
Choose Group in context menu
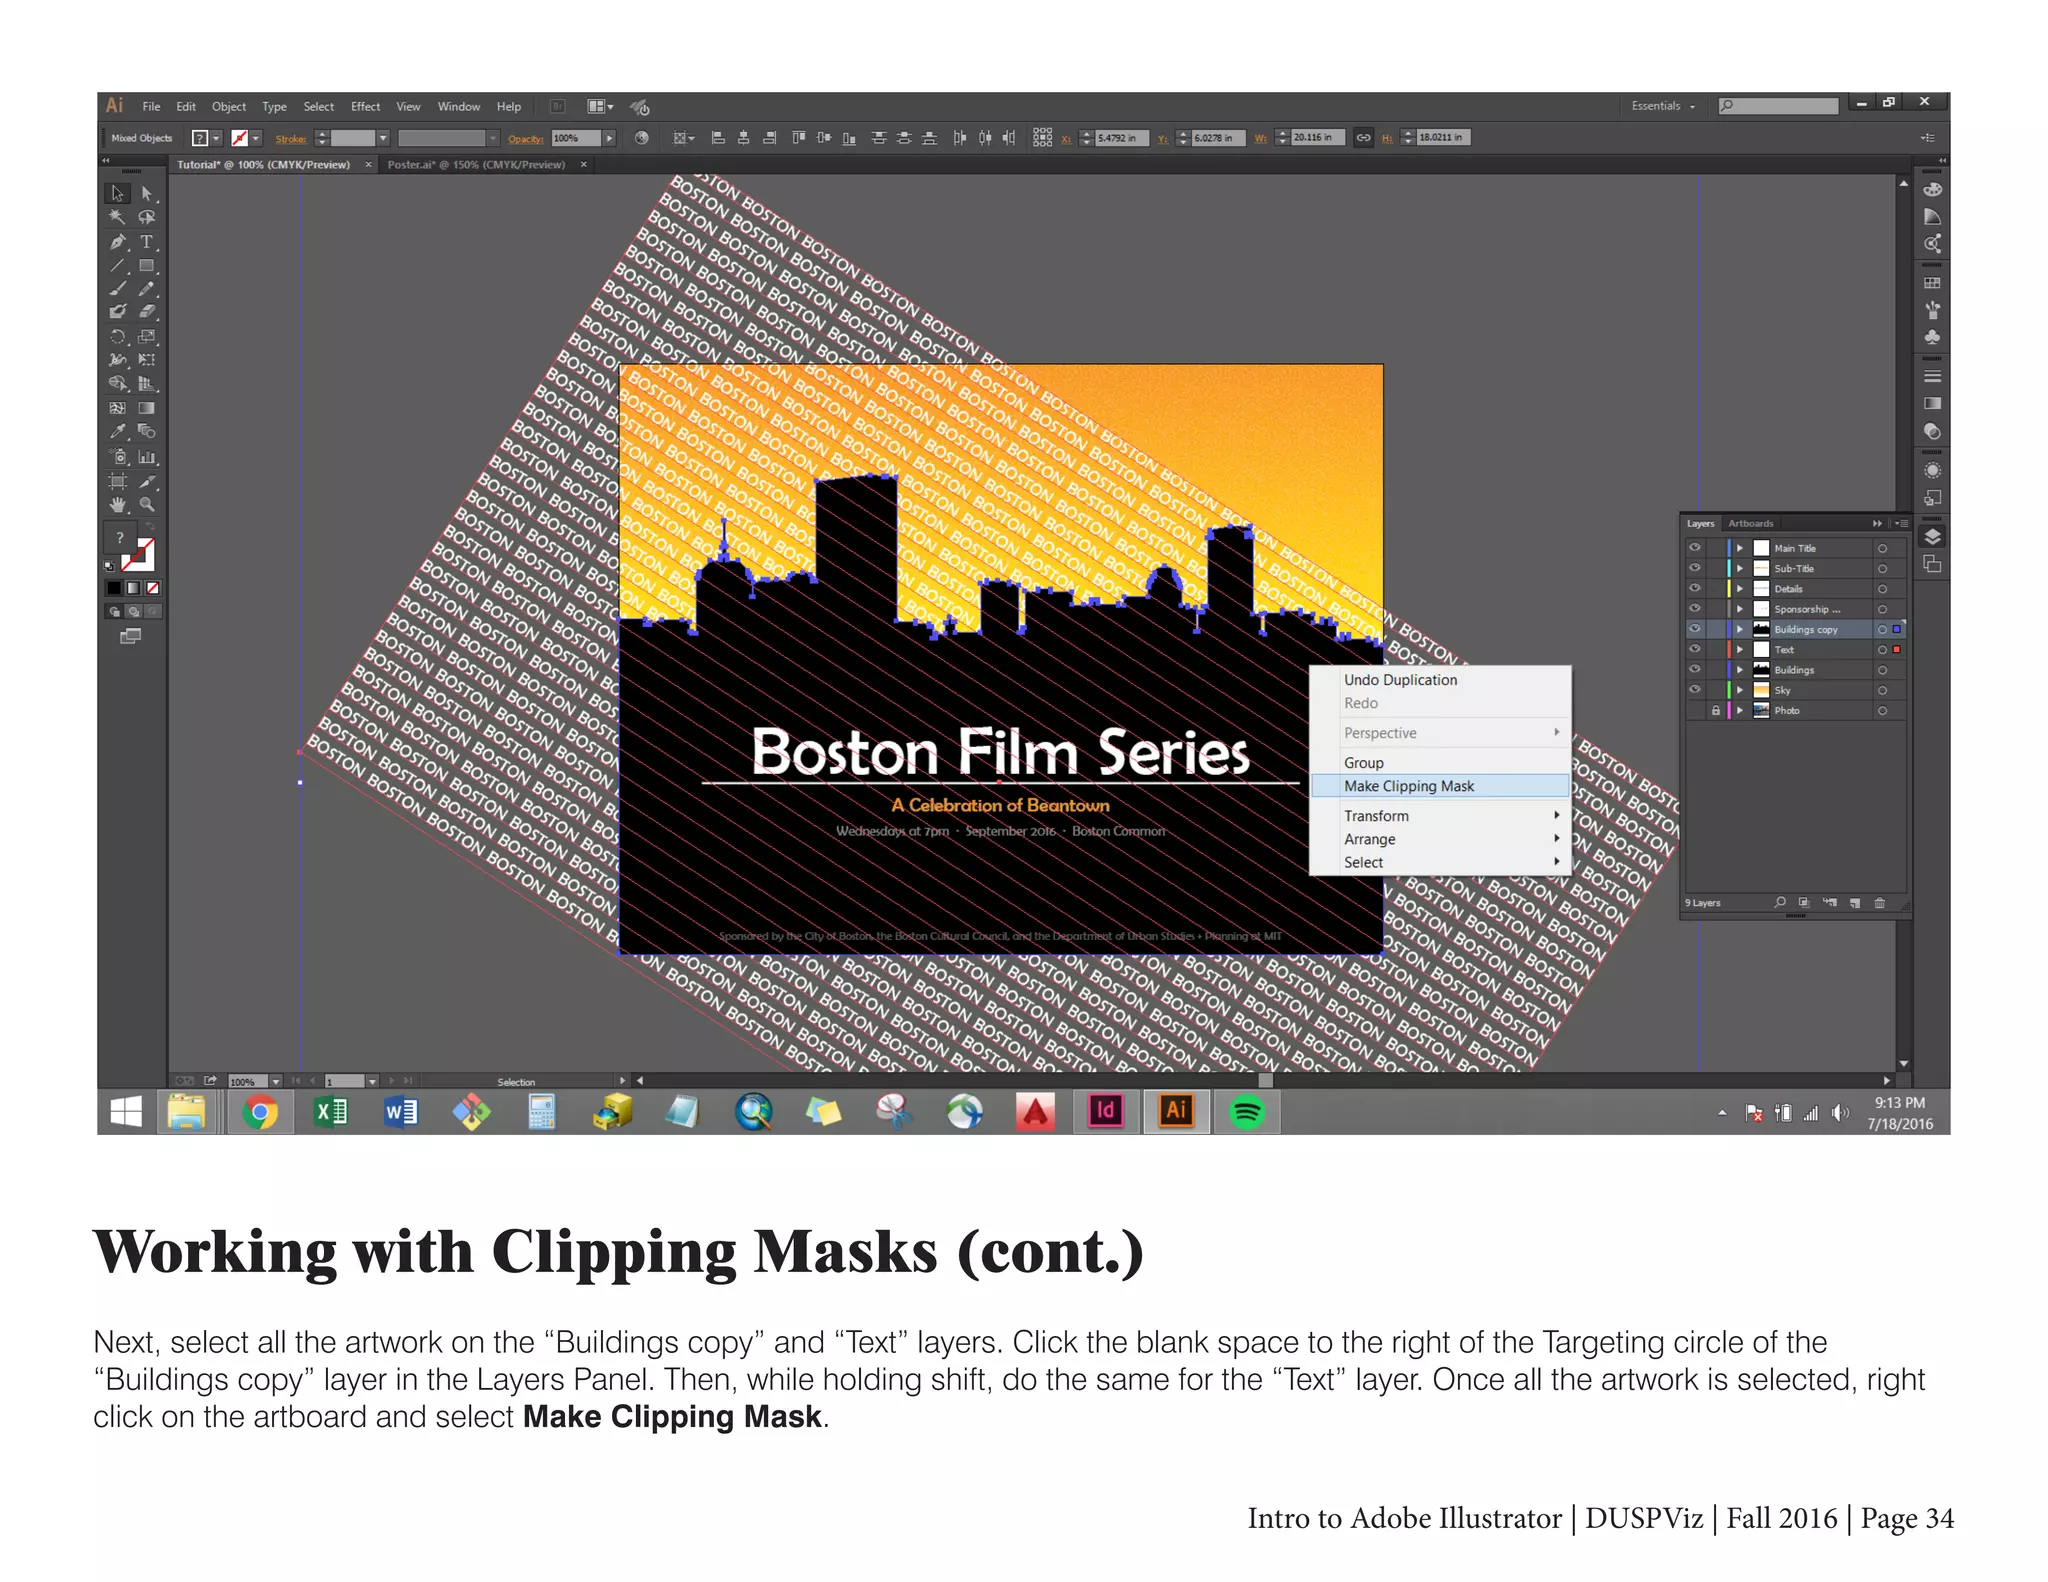pyautogui.click(x=1440, y=763)
